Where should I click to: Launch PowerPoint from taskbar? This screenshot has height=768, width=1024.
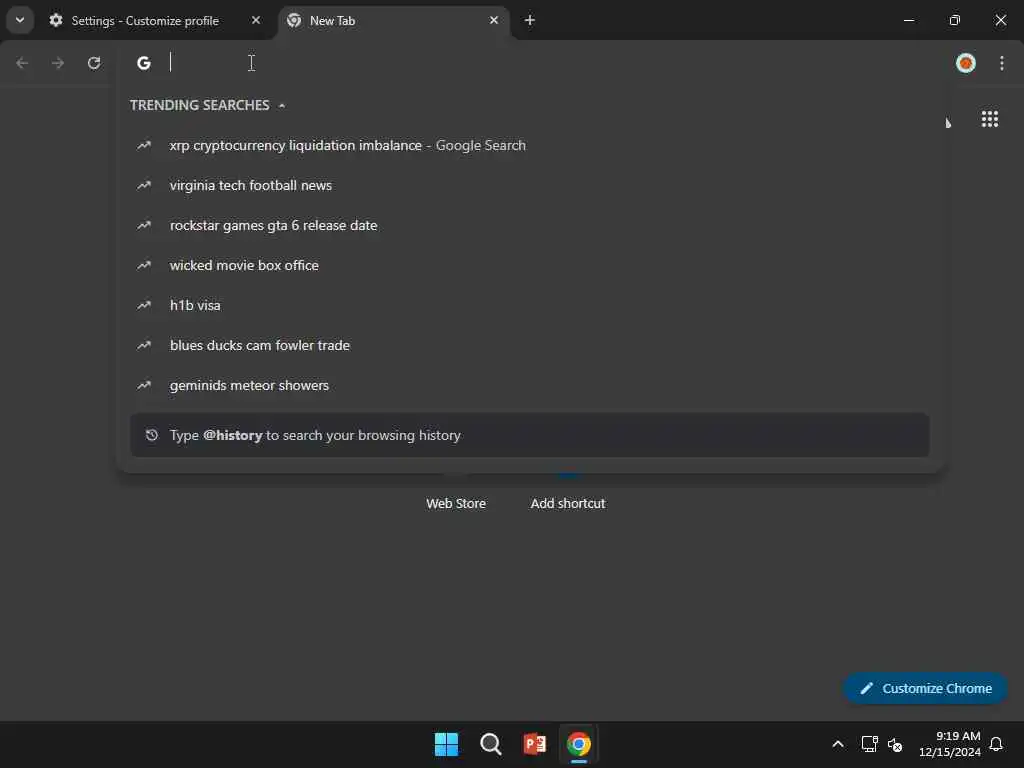[x=534, y=744]
